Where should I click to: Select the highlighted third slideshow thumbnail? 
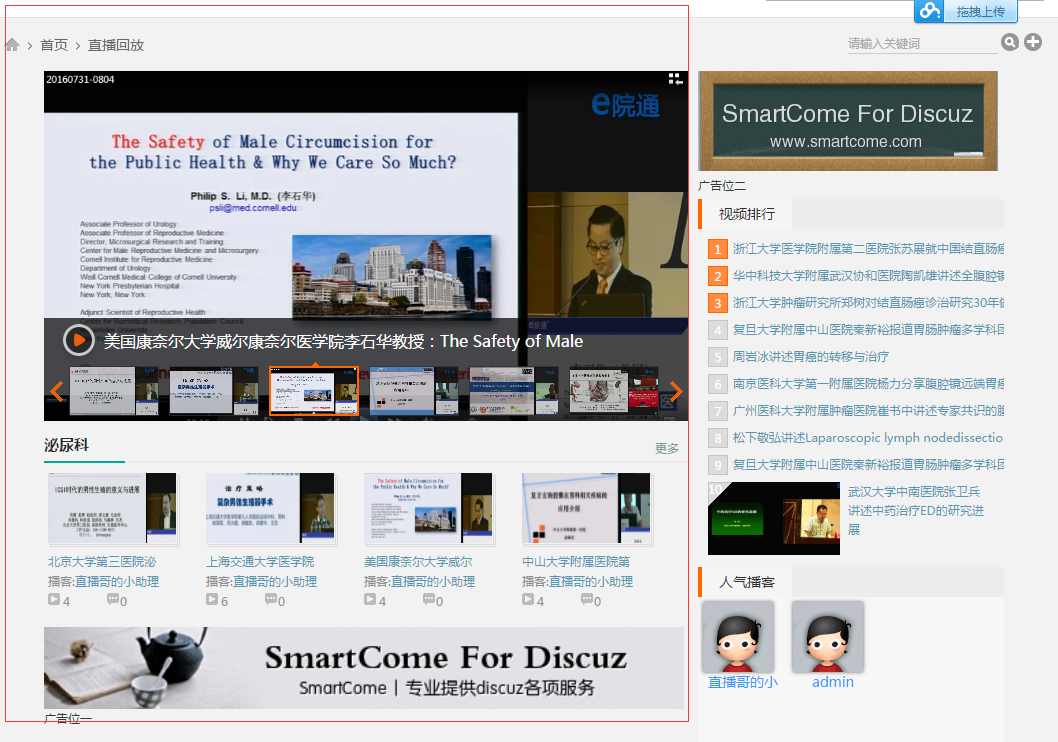(x=314, y=391)
